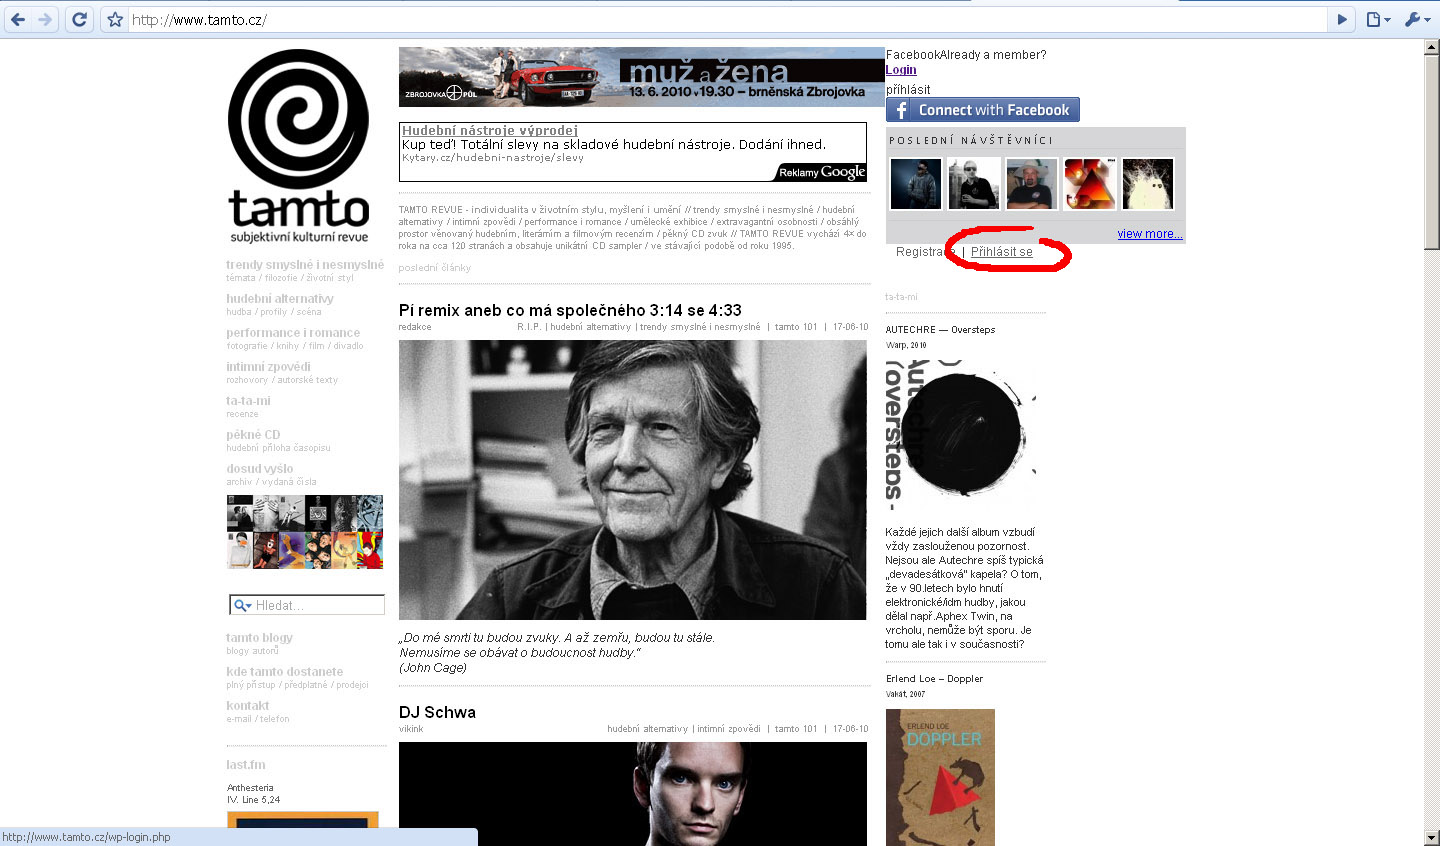This screenshot has height=846, width=1440.
Task: Open the page menu dropdown
Action: [x=1379, y=19]
